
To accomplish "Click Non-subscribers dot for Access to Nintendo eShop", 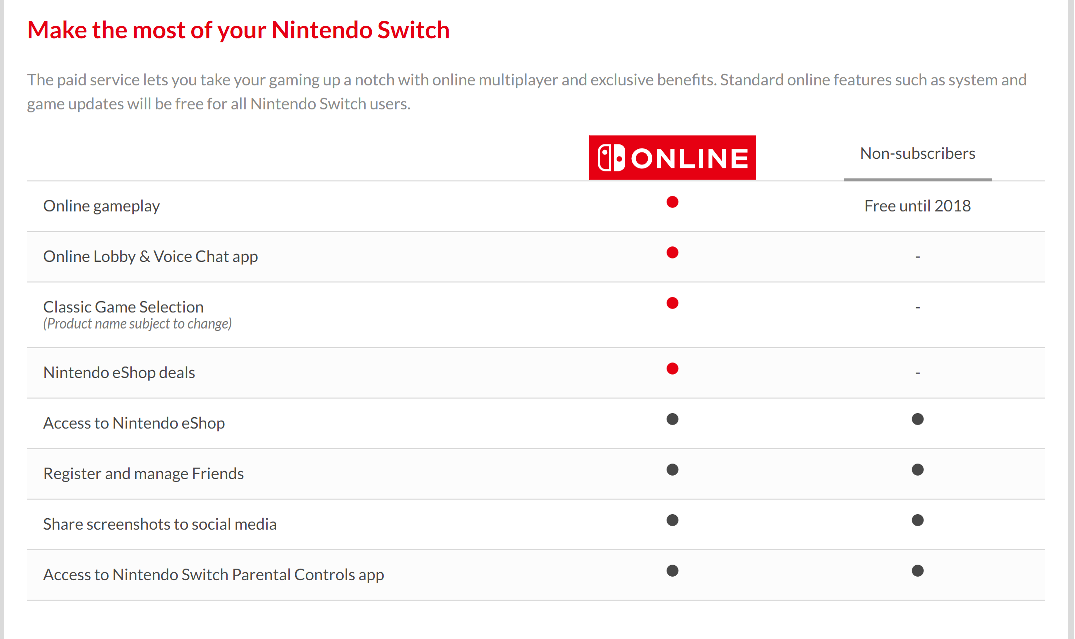I will (917, 419).
